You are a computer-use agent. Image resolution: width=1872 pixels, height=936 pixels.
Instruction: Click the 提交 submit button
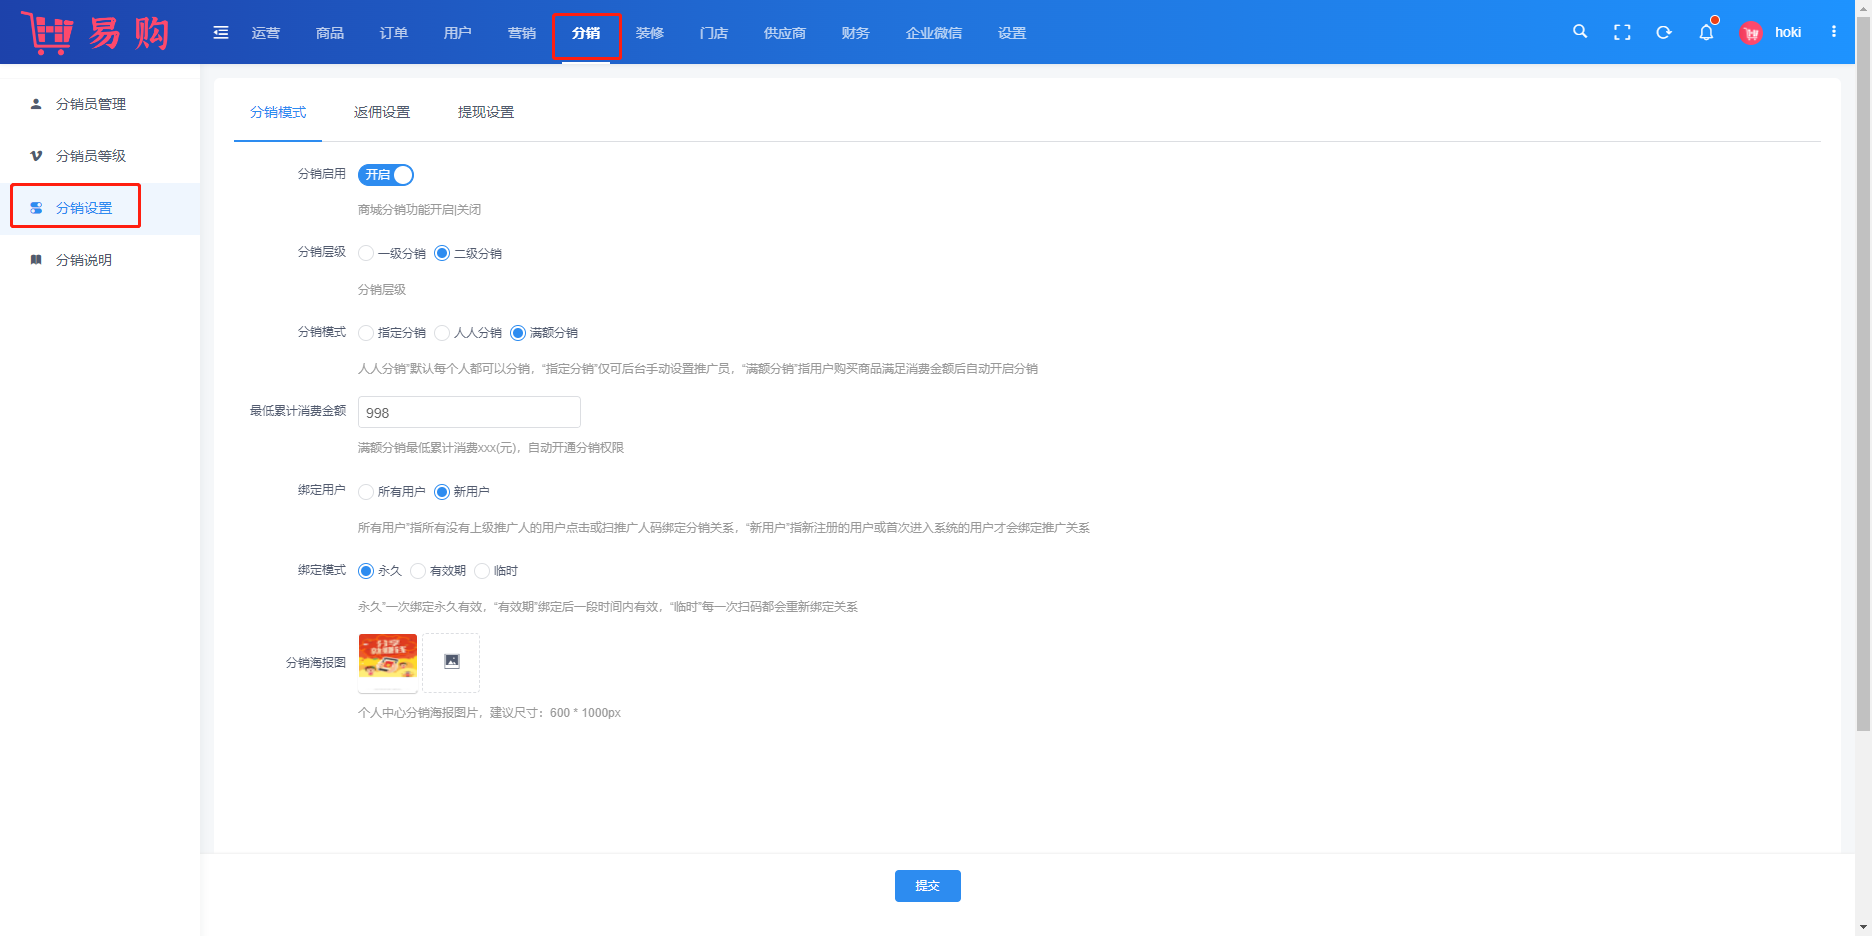tap(927, 886)
